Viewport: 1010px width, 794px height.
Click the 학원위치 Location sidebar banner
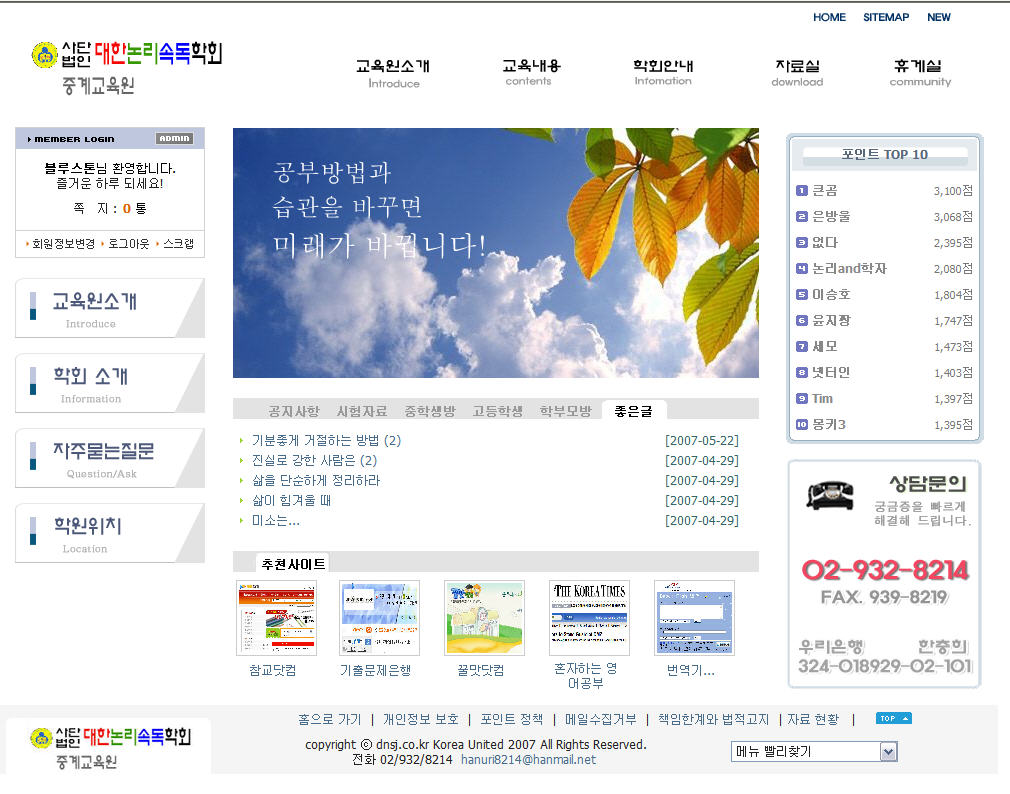(x=108, y=533)
